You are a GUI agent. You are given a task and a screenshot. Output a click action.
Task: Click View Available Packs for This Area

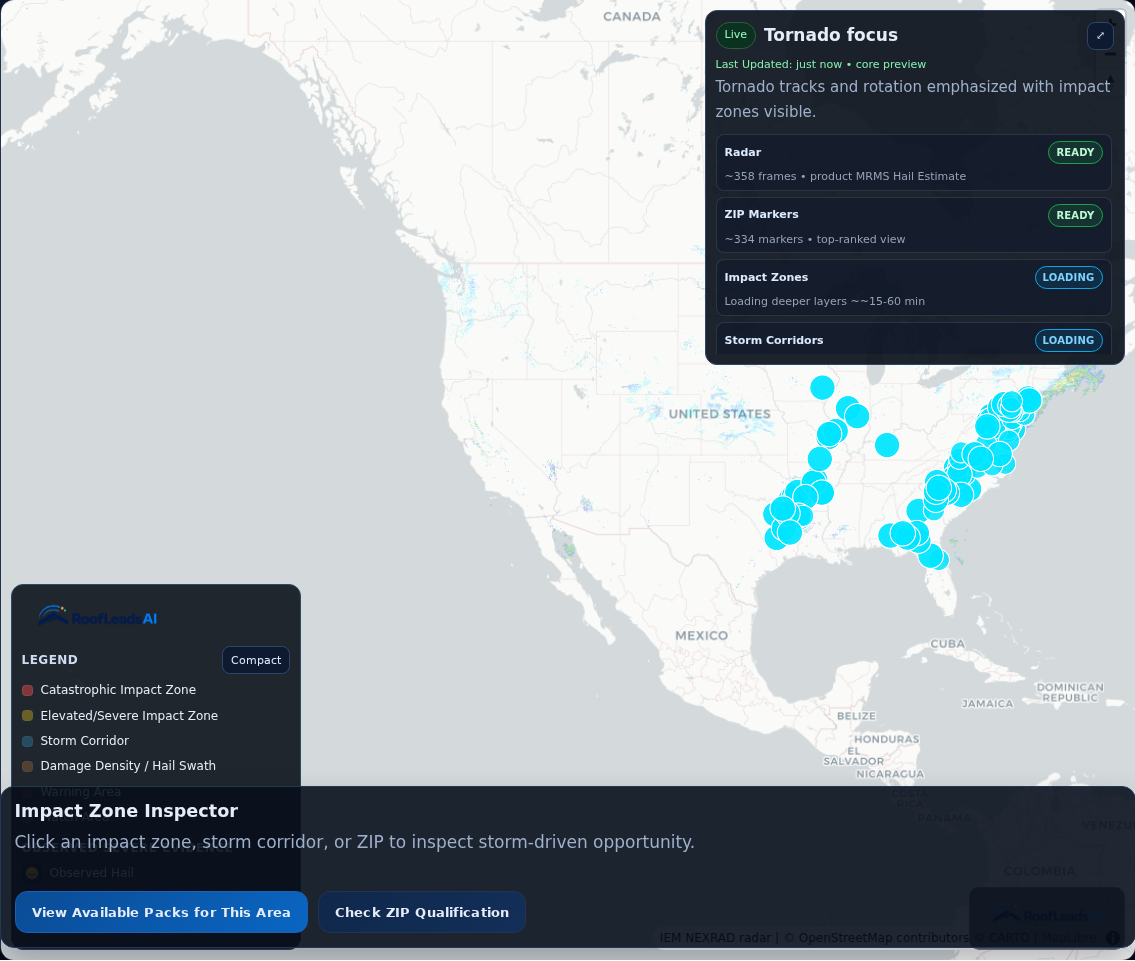coord(161,912)
